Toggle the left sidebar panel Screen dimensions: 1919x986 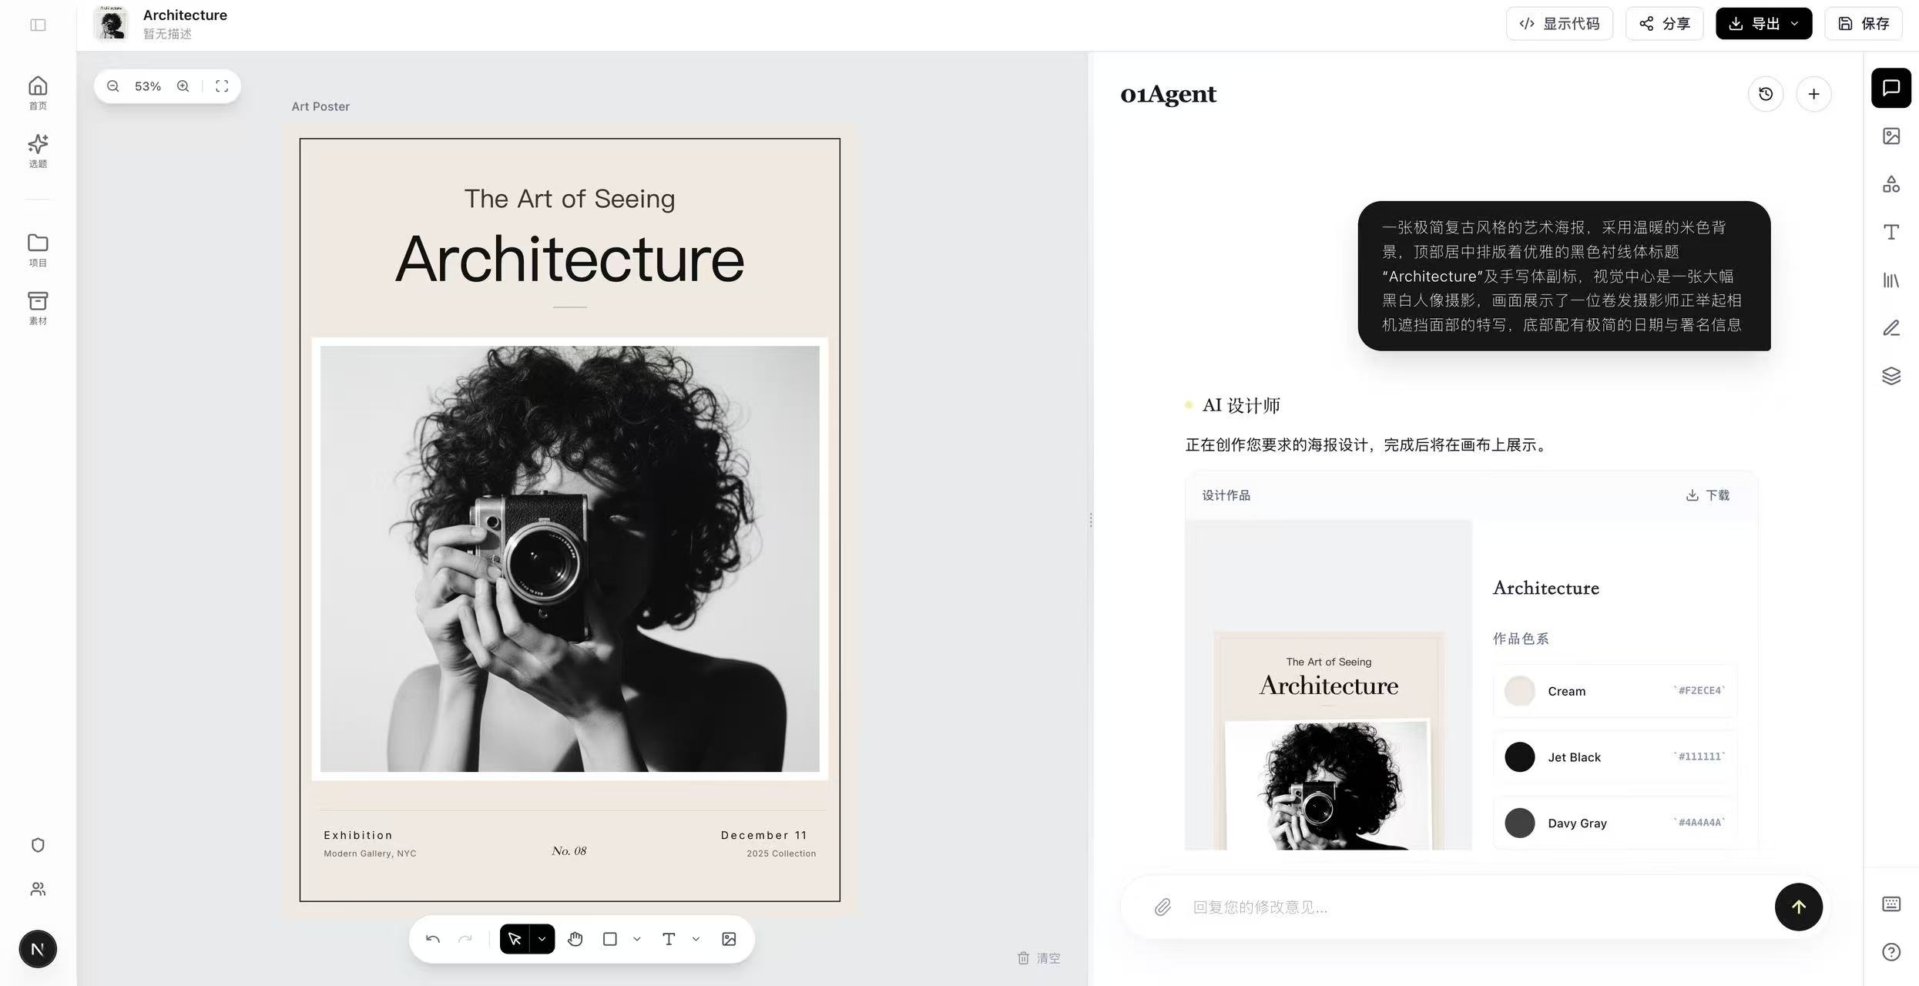[38, 25]
